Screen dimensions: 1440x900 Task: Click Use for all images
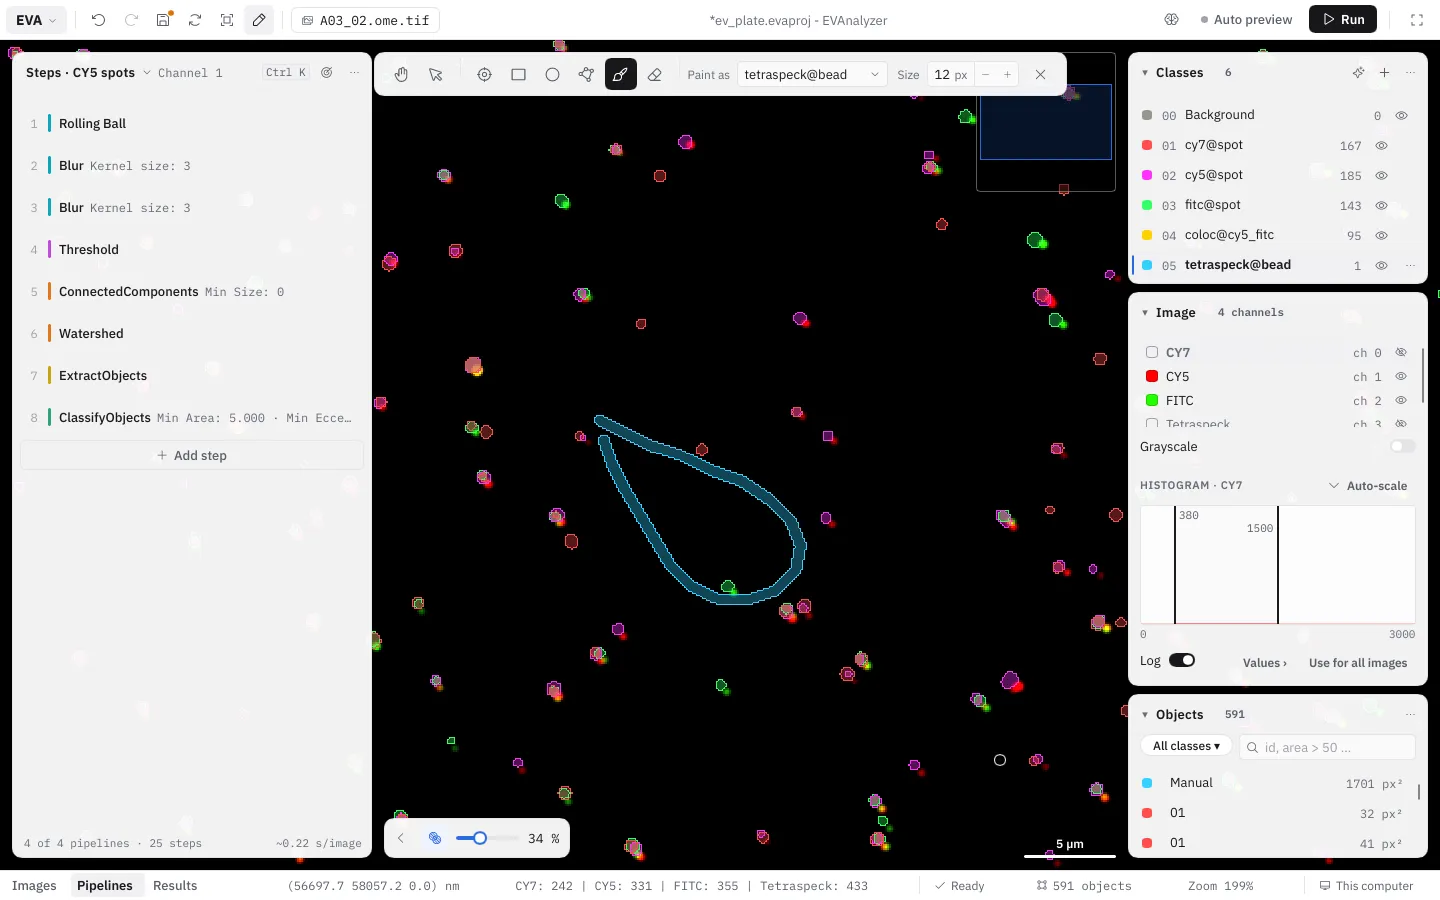point(1358,663)
